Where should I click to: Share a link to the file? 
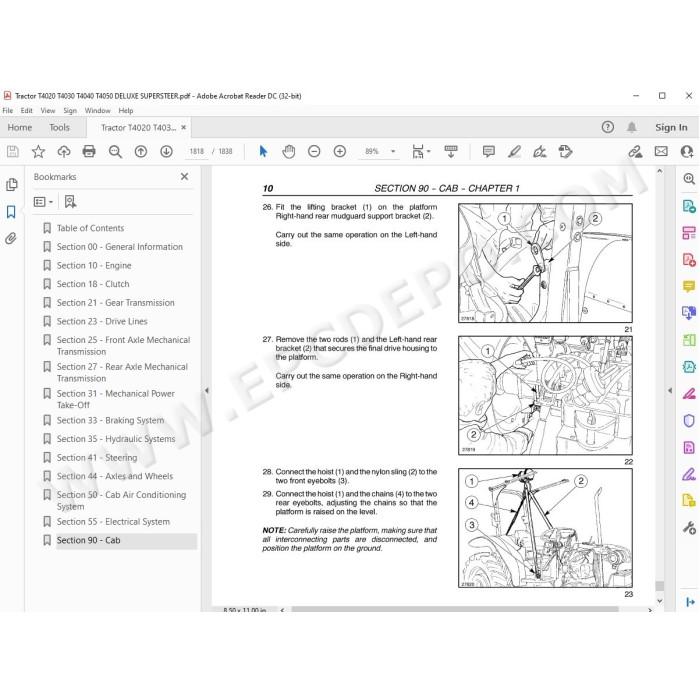point(635,152)
